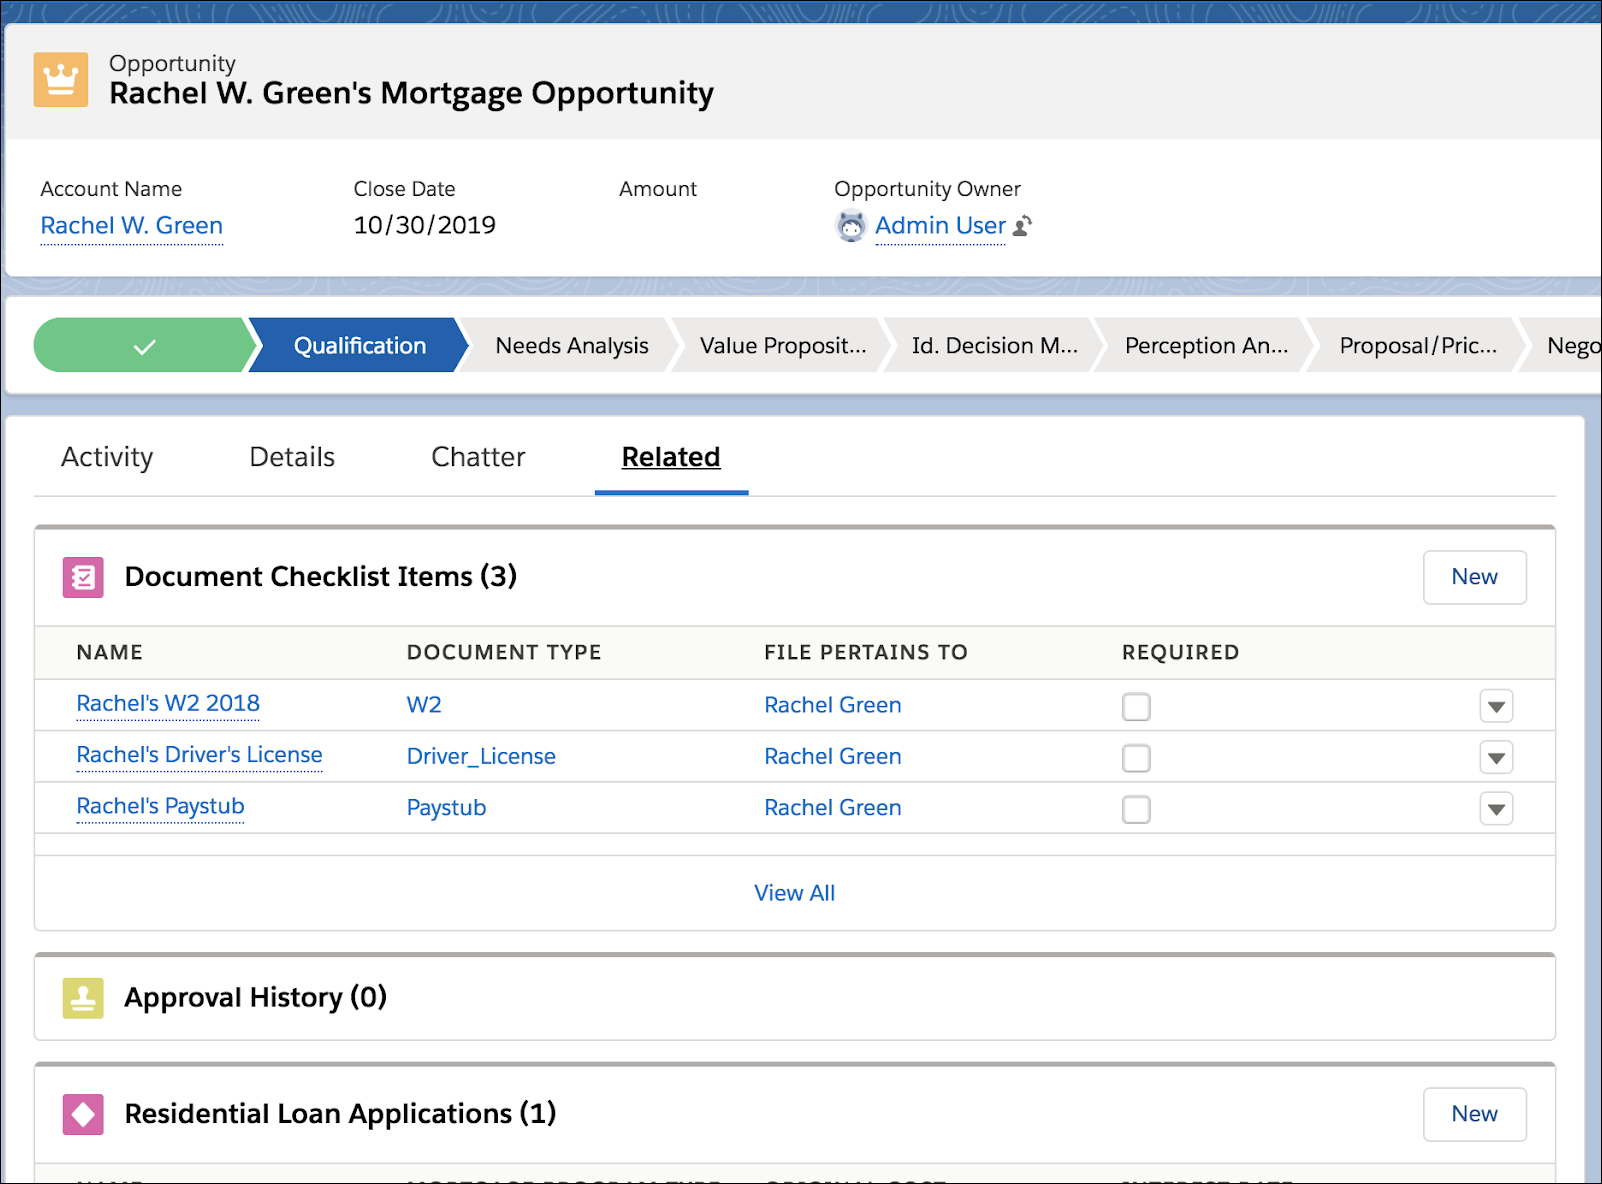Open Rachel's Paystub checklist item
The width and height of the screenshot is (1602, 1184).
point(161,806)
